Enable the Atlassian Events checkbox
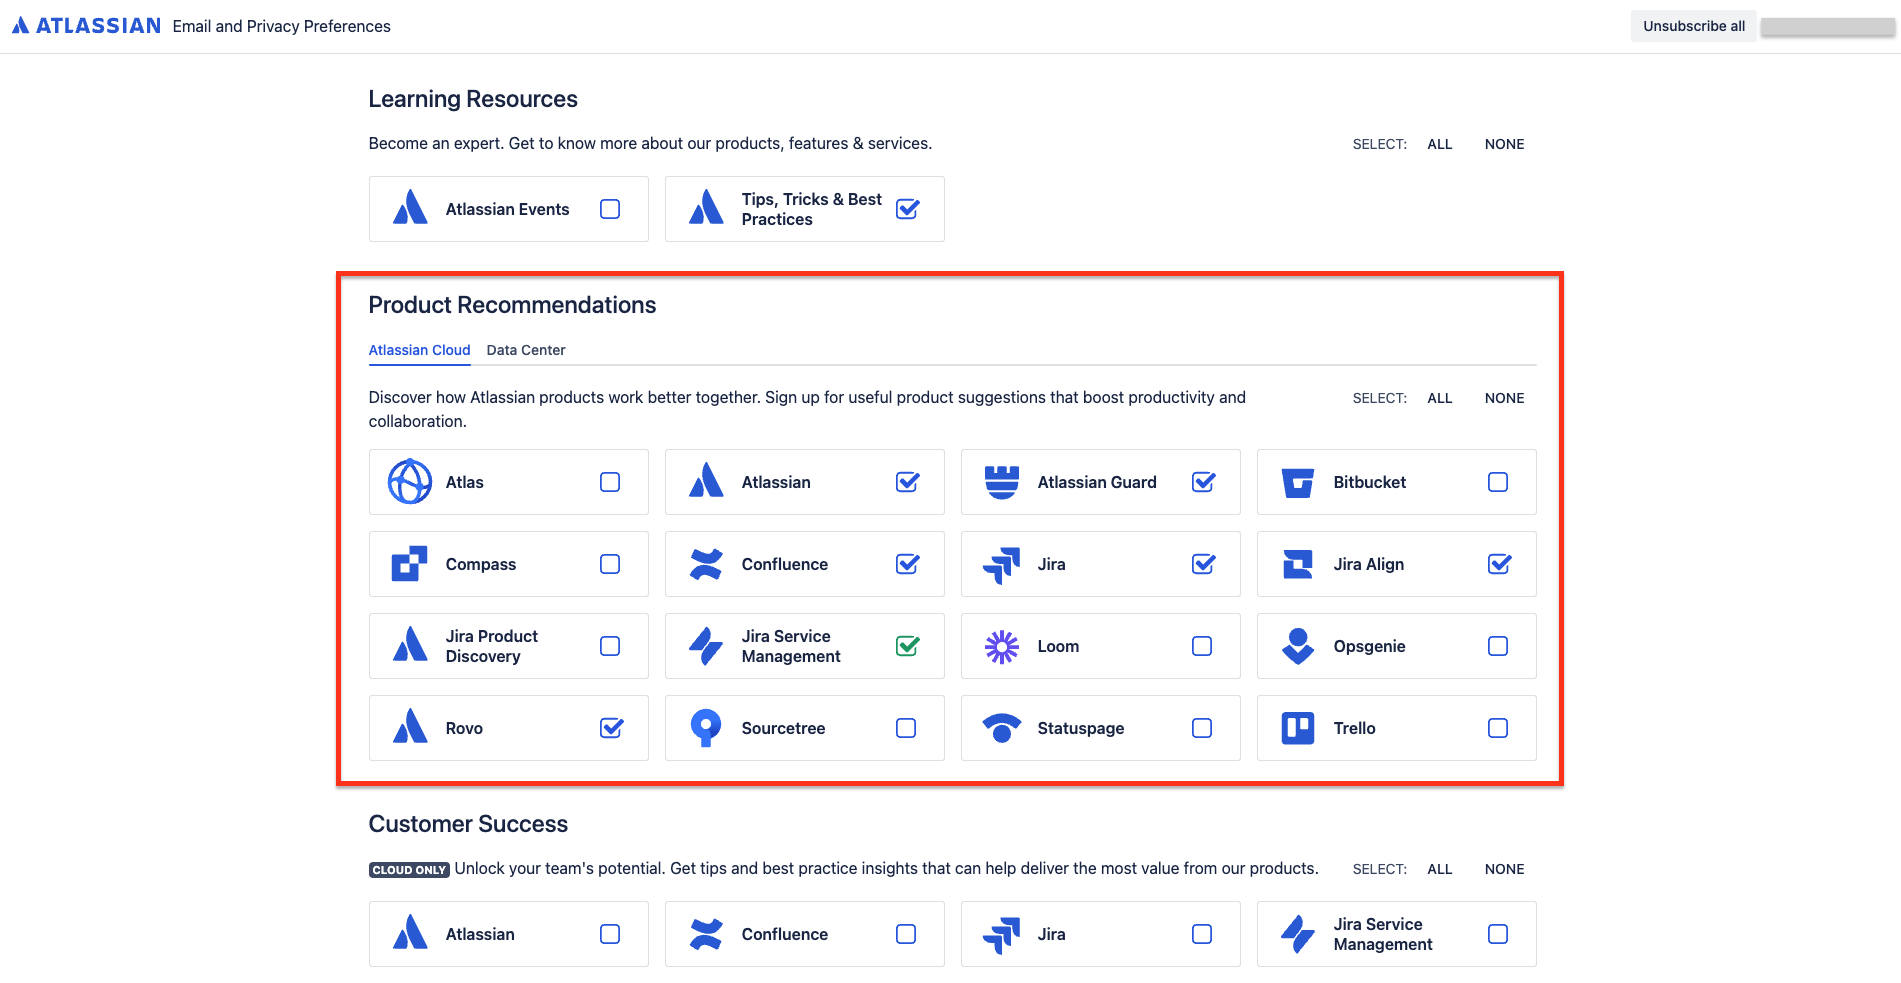 click(610, 209)
